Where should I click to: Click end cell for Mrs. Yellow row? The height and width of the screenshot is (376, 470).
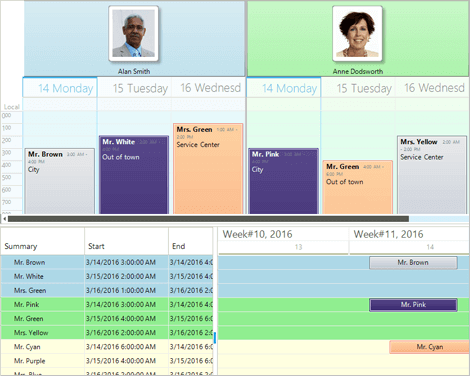click(191, 333)
